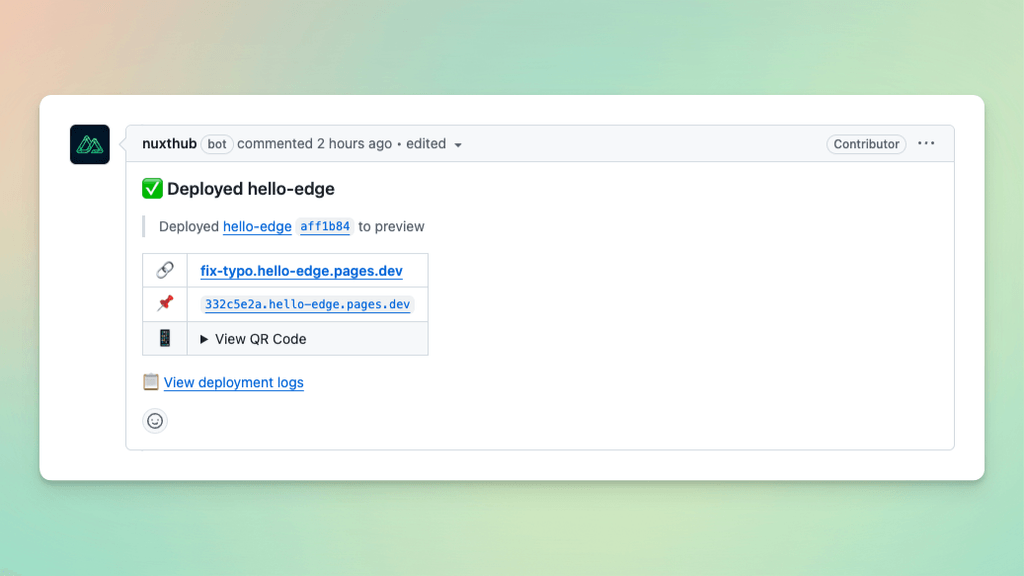Open the fix-typo.hello-edge.pages.dev preview link
Viewport: 1024px width, 576px height.
pyautogui.click(x=302, y=270)
